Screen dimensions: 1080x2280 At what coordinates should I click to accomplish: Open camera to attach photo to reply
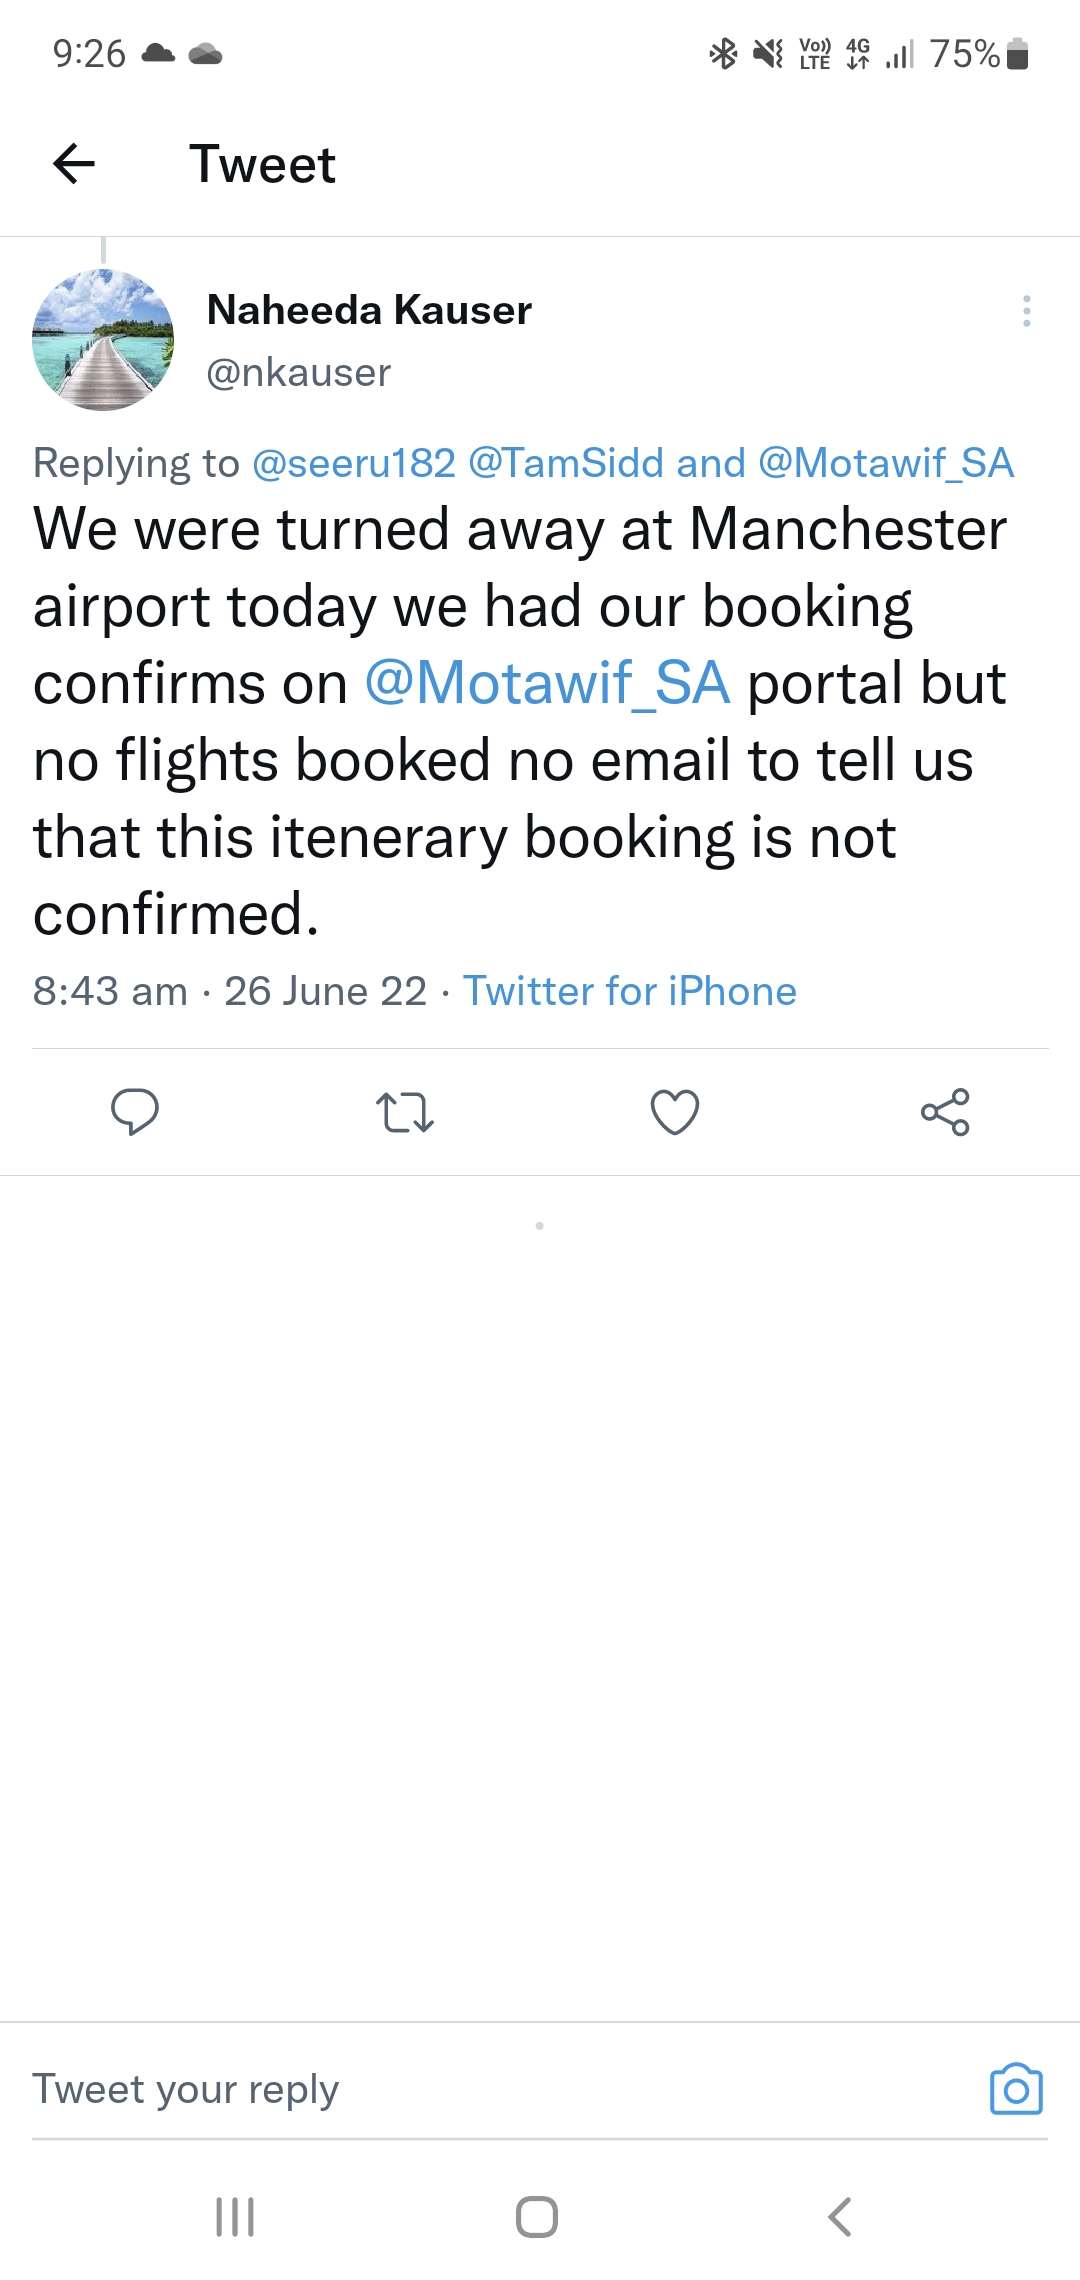click(x=1016, y=2089)
